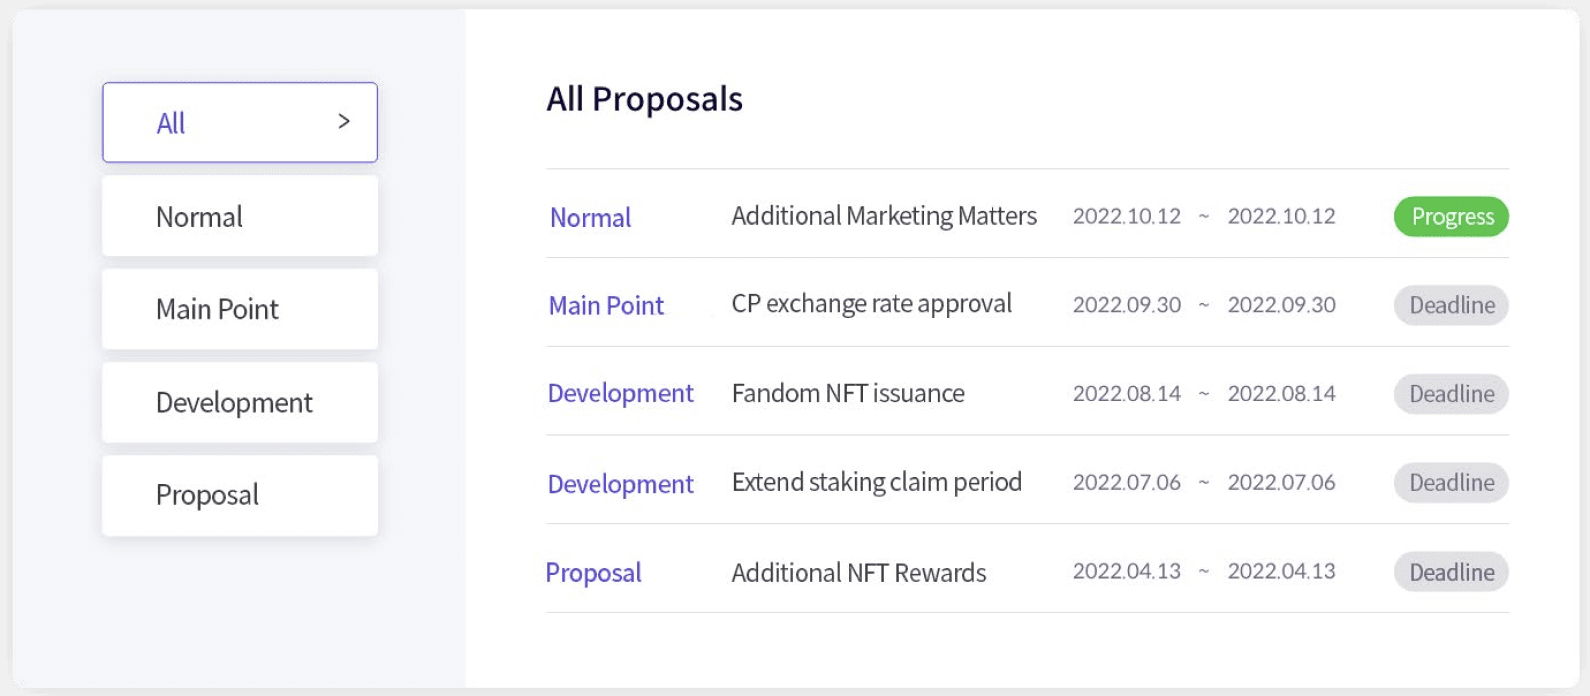Click the chevron arrow in the All filter
Viewport: 1590px width, 696px height.
tap(344, 122)
